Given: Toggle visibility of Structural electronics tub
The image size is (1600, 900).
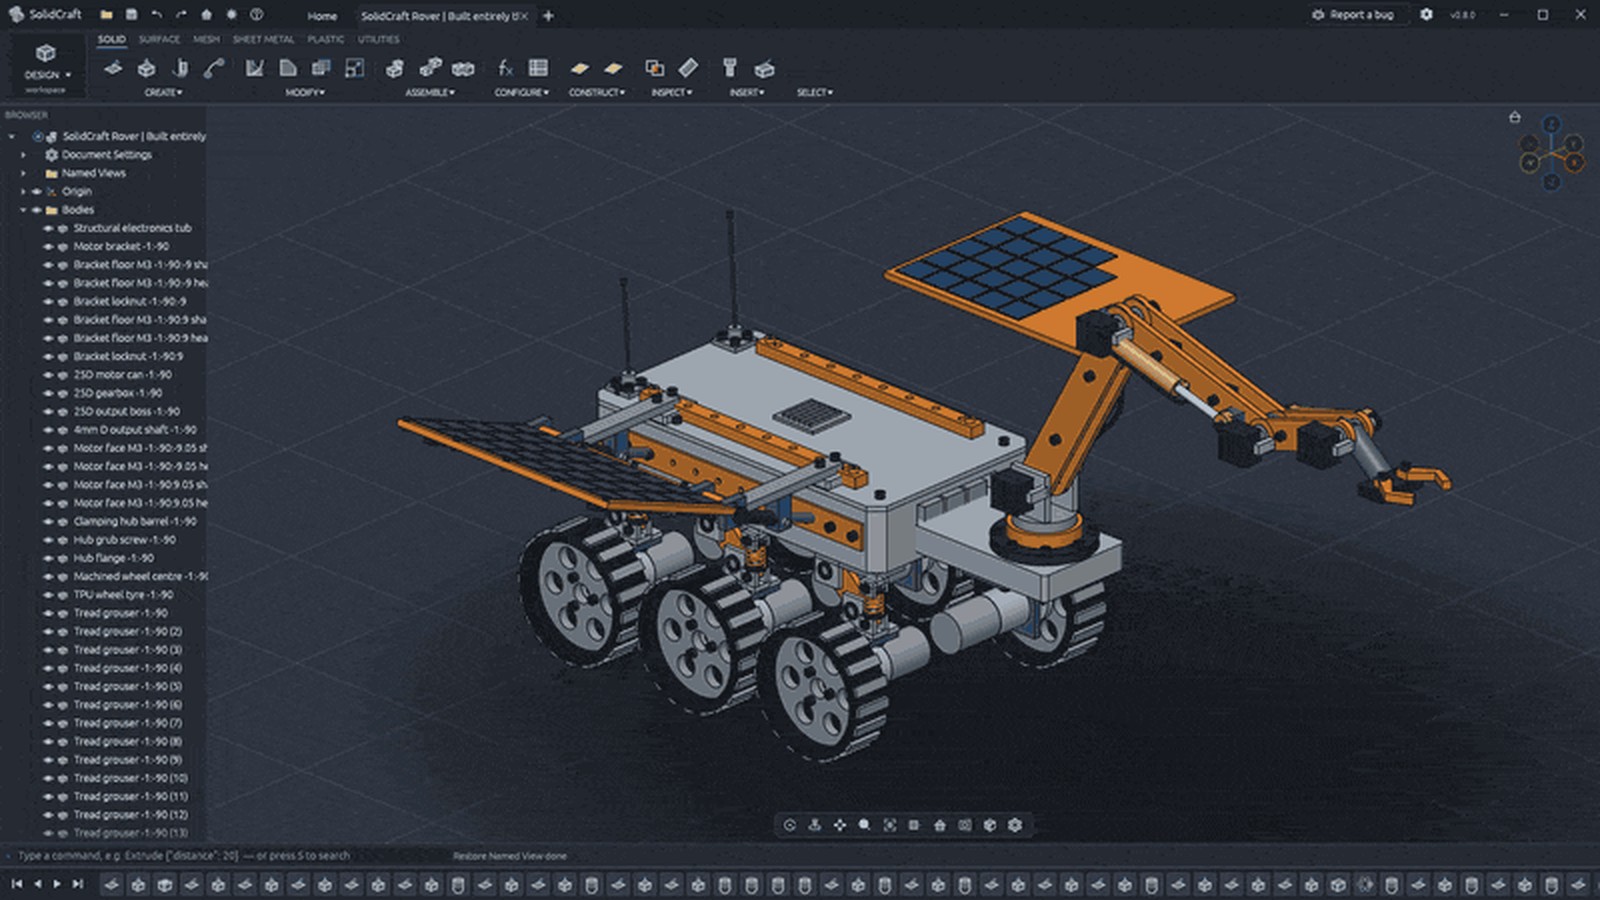Looking at the screenshot, I should click(x=47, y=228).
